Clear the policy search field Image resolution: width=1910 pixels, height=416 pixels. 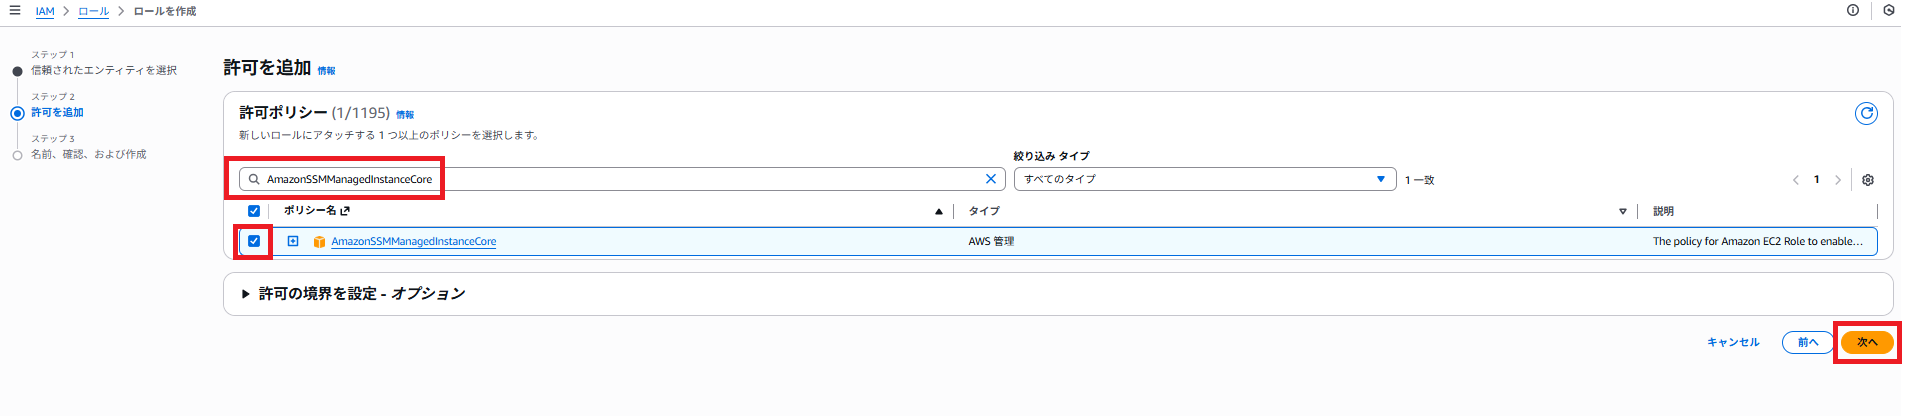coord(990,179)
